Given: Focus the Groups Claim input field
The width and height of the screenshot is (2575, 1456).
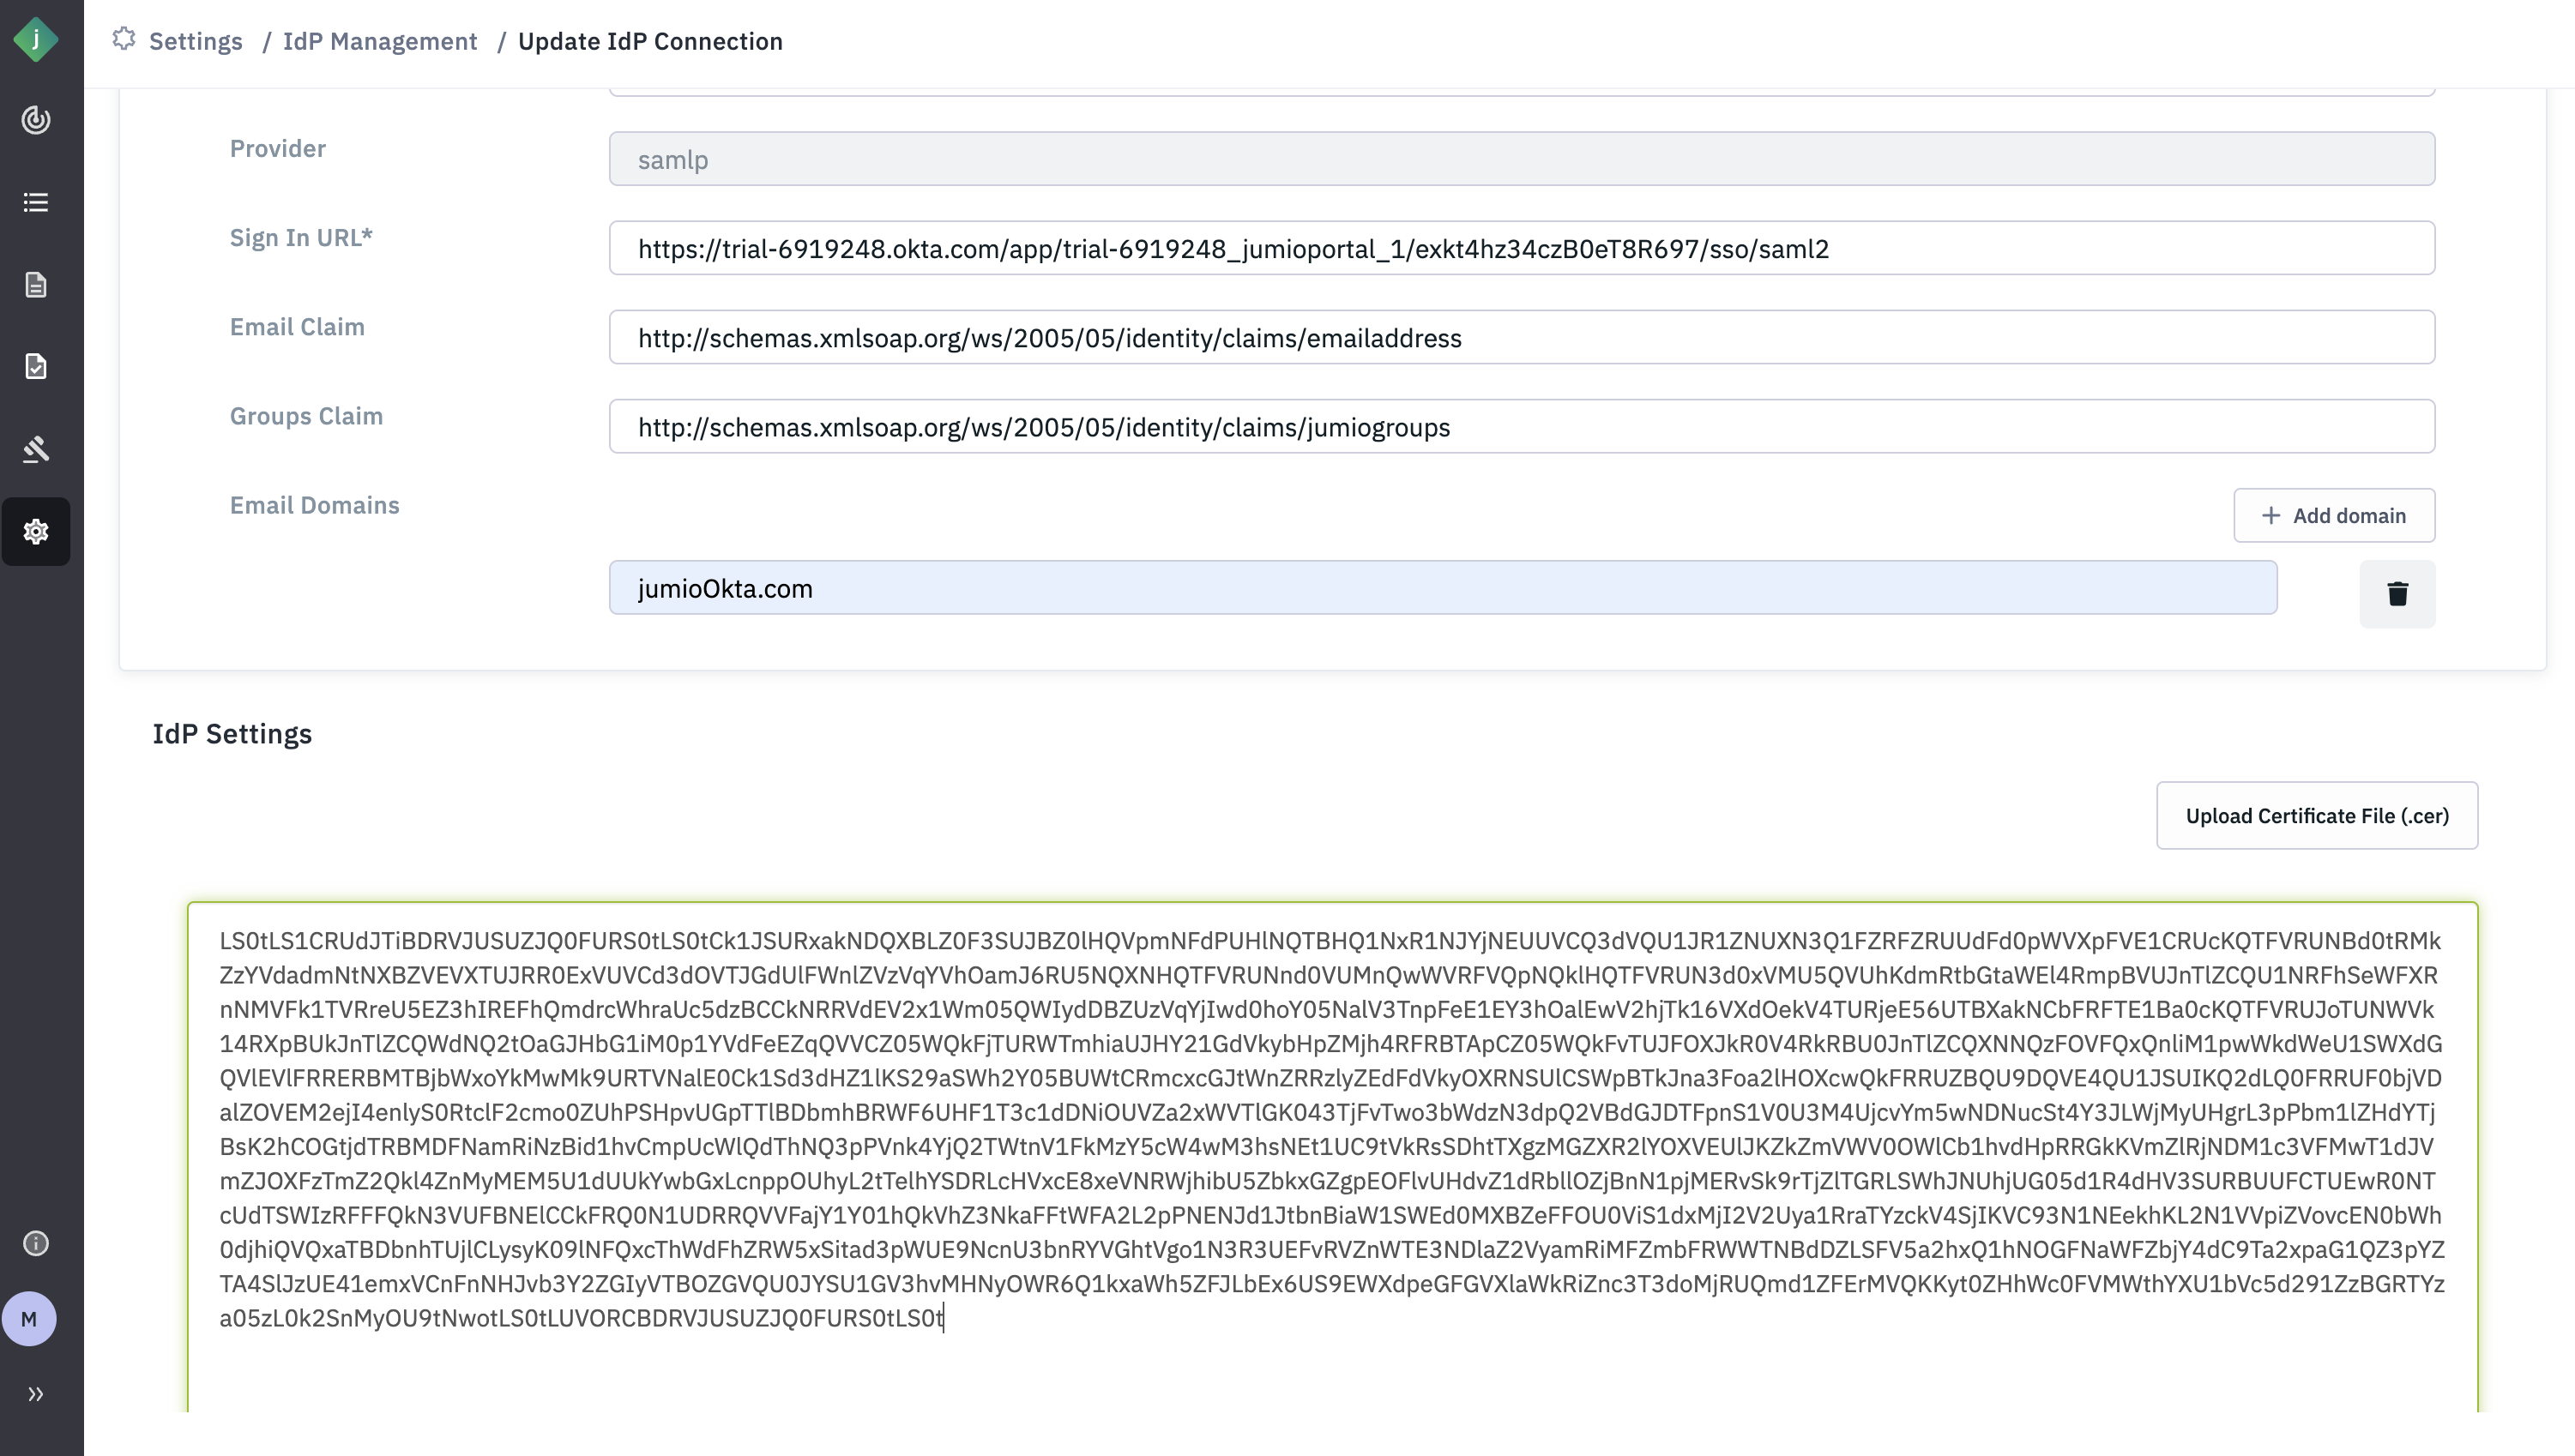Looking at the screenshot, I should tap(1520, 427).
